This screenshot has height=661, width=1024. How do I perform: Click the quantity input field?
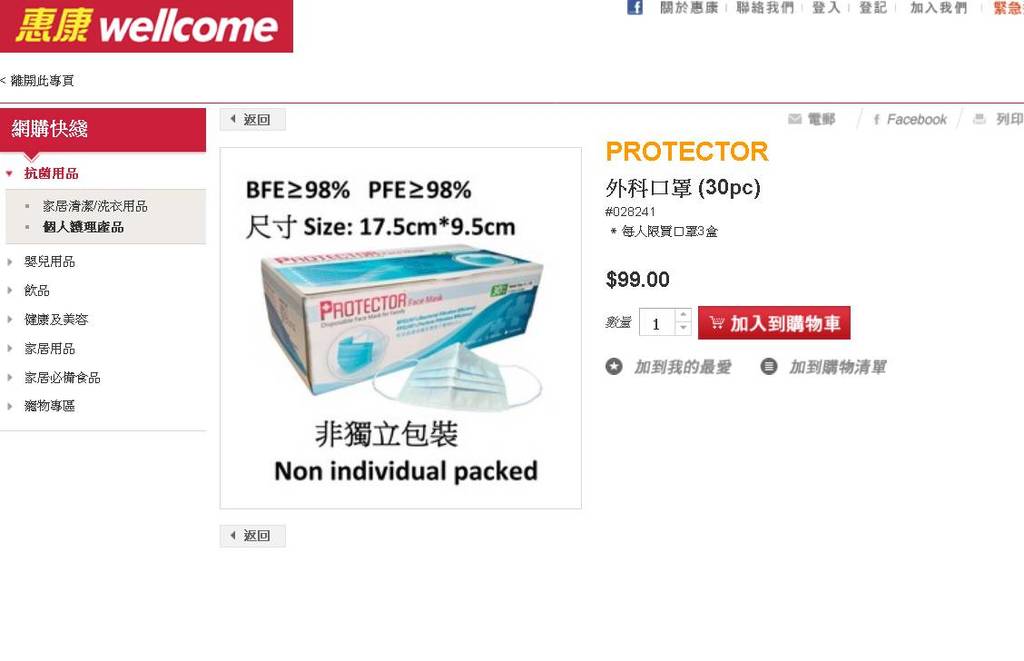(x=657, y=323)
